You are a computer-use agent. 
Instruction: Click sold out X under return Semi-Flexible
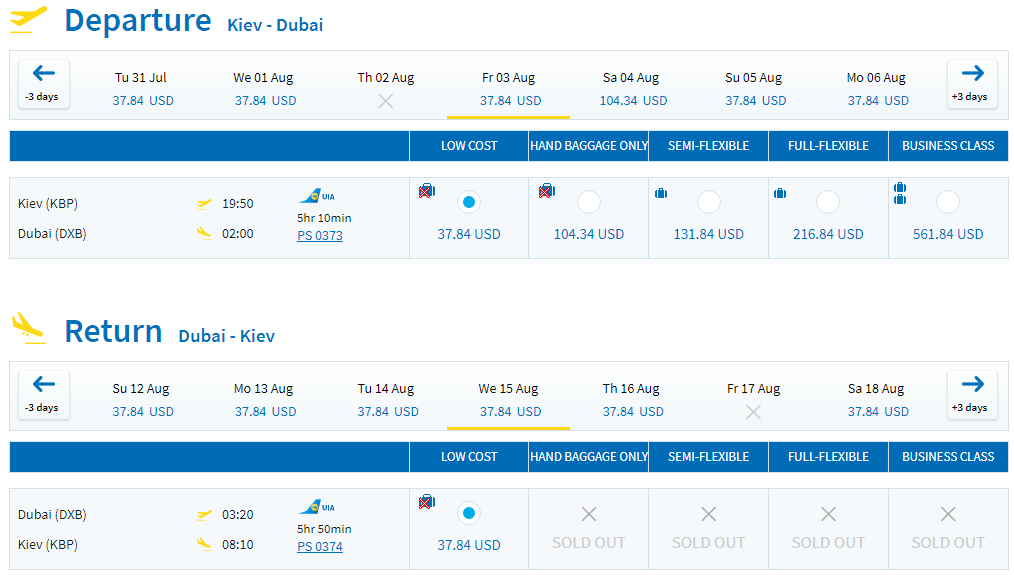[x=709, y=514]
